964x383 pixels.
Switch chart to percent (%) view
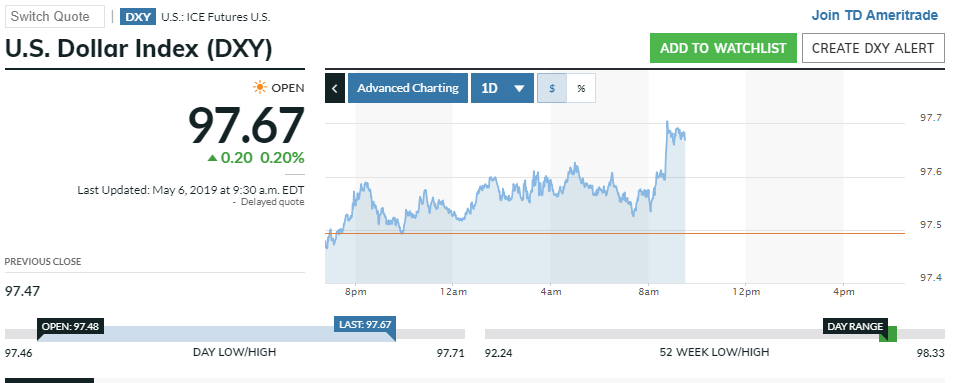pyautogui.click(x=581, y=88)
